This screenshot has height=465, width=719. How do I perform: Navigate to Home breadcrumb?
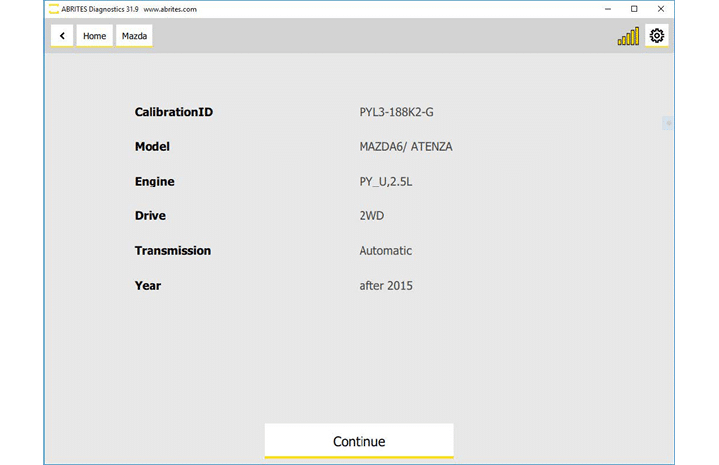tap(94, 36)
